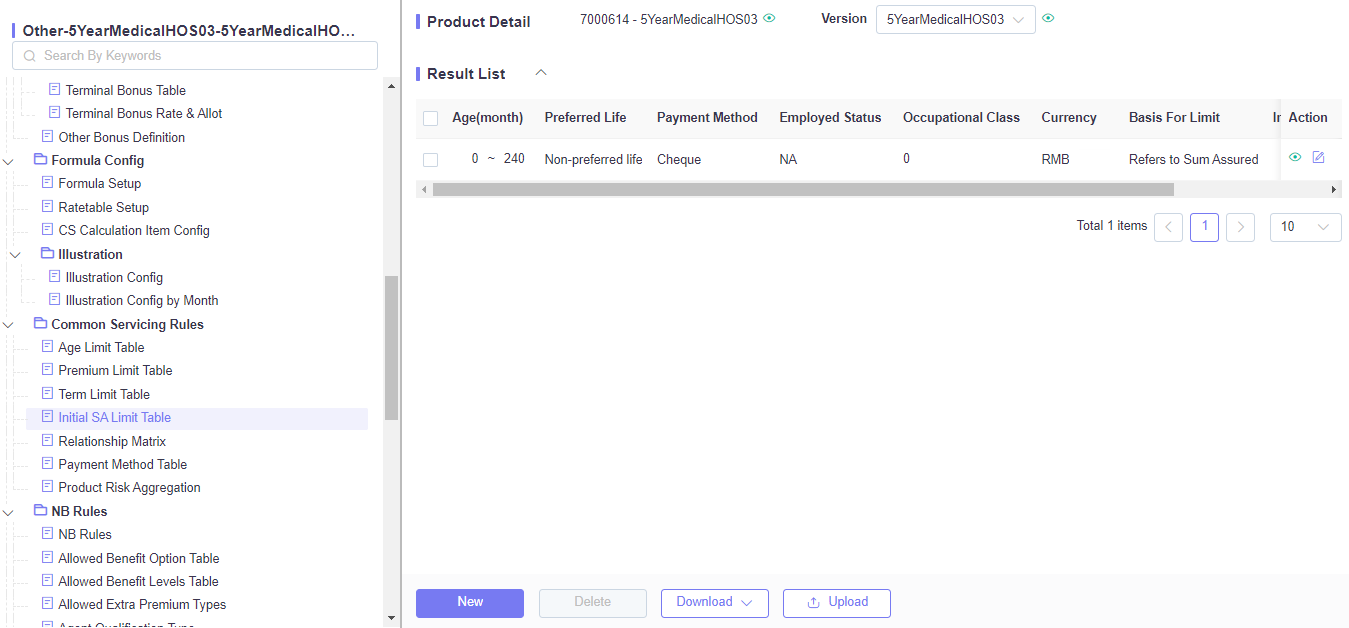
Task: Open Term Limit Table in tree
Action: tap(104, 394)
